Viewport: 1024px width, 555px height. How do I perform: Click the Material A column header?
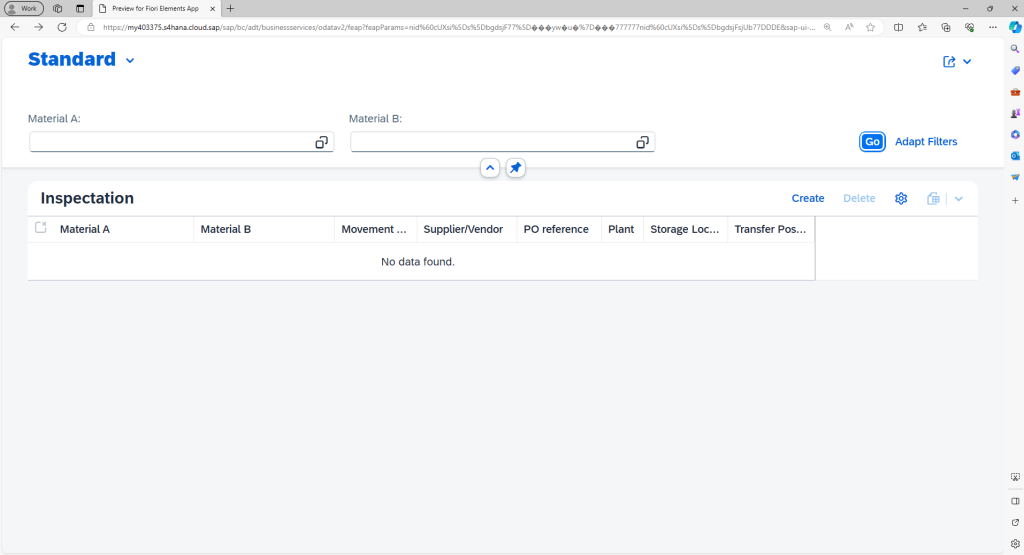[x=85, y=230]
